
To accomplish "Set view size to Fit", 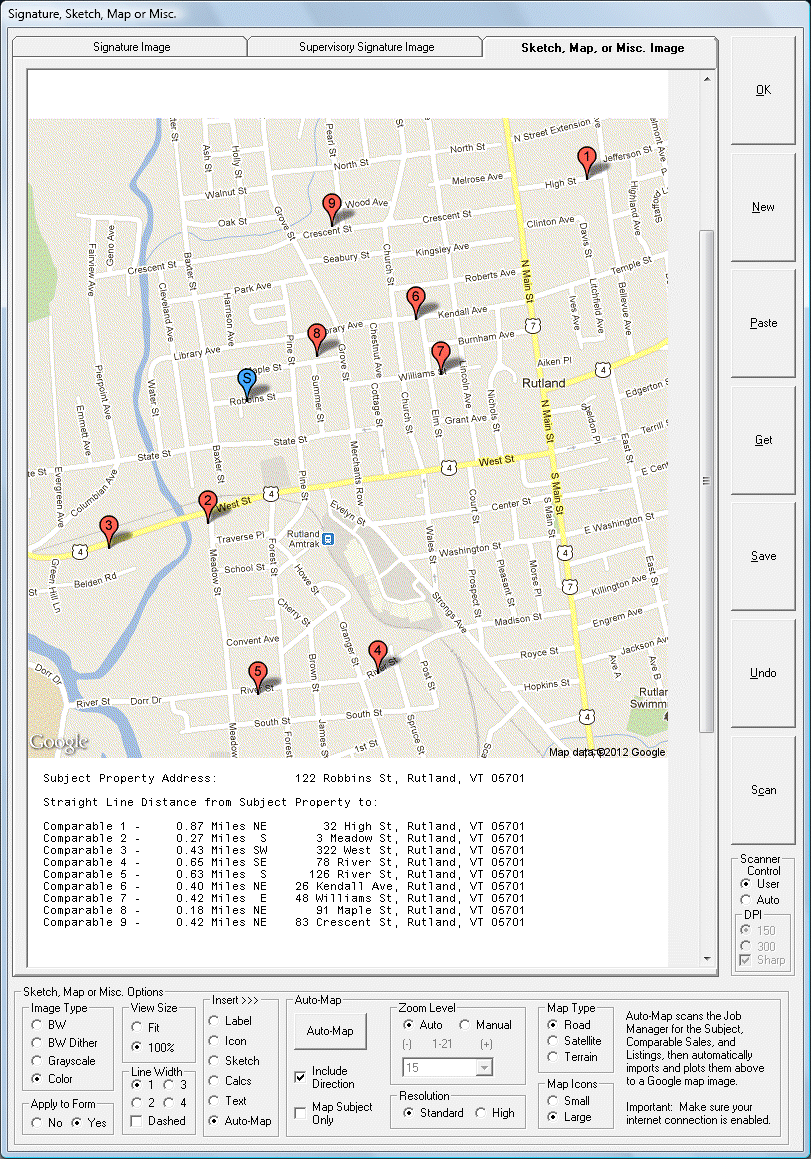I will (x=146, y=1027).
